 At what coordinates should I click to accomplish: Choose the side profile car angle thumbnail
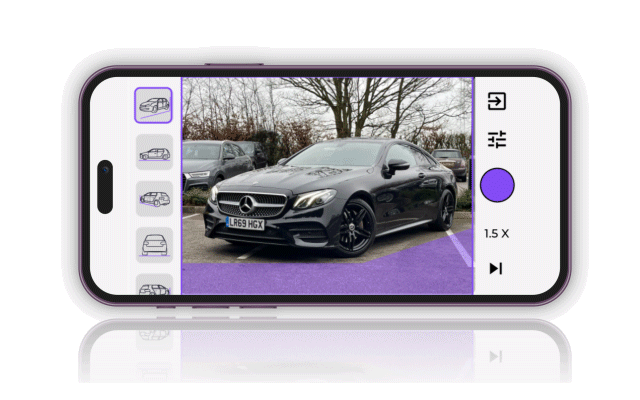(x=154, y=152)
